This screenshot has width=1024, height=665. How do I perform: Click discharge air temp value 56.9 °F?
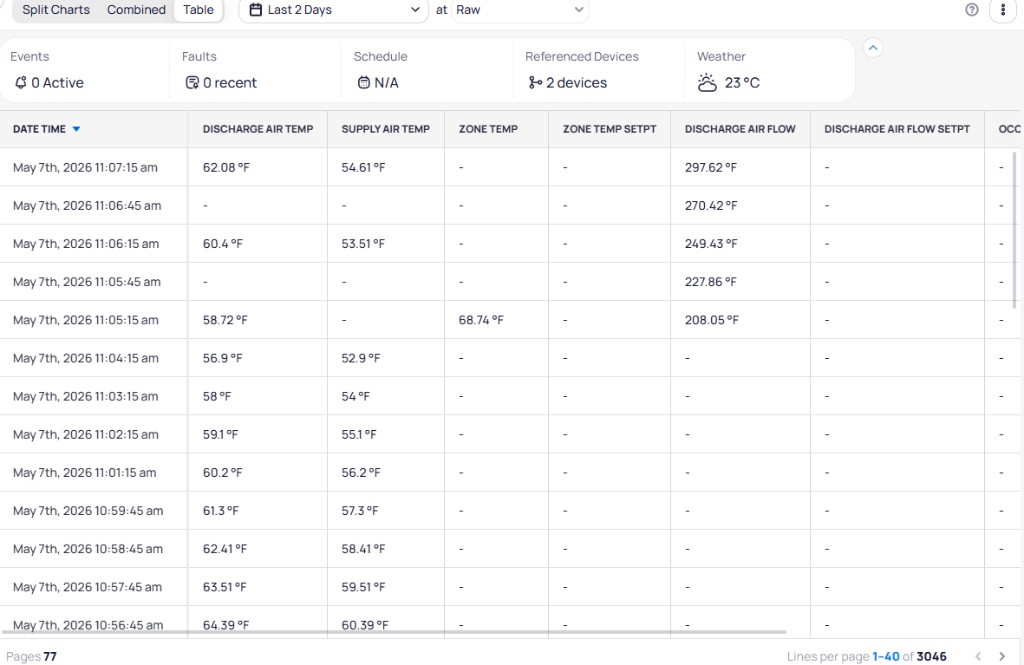(x=222, y=358)
